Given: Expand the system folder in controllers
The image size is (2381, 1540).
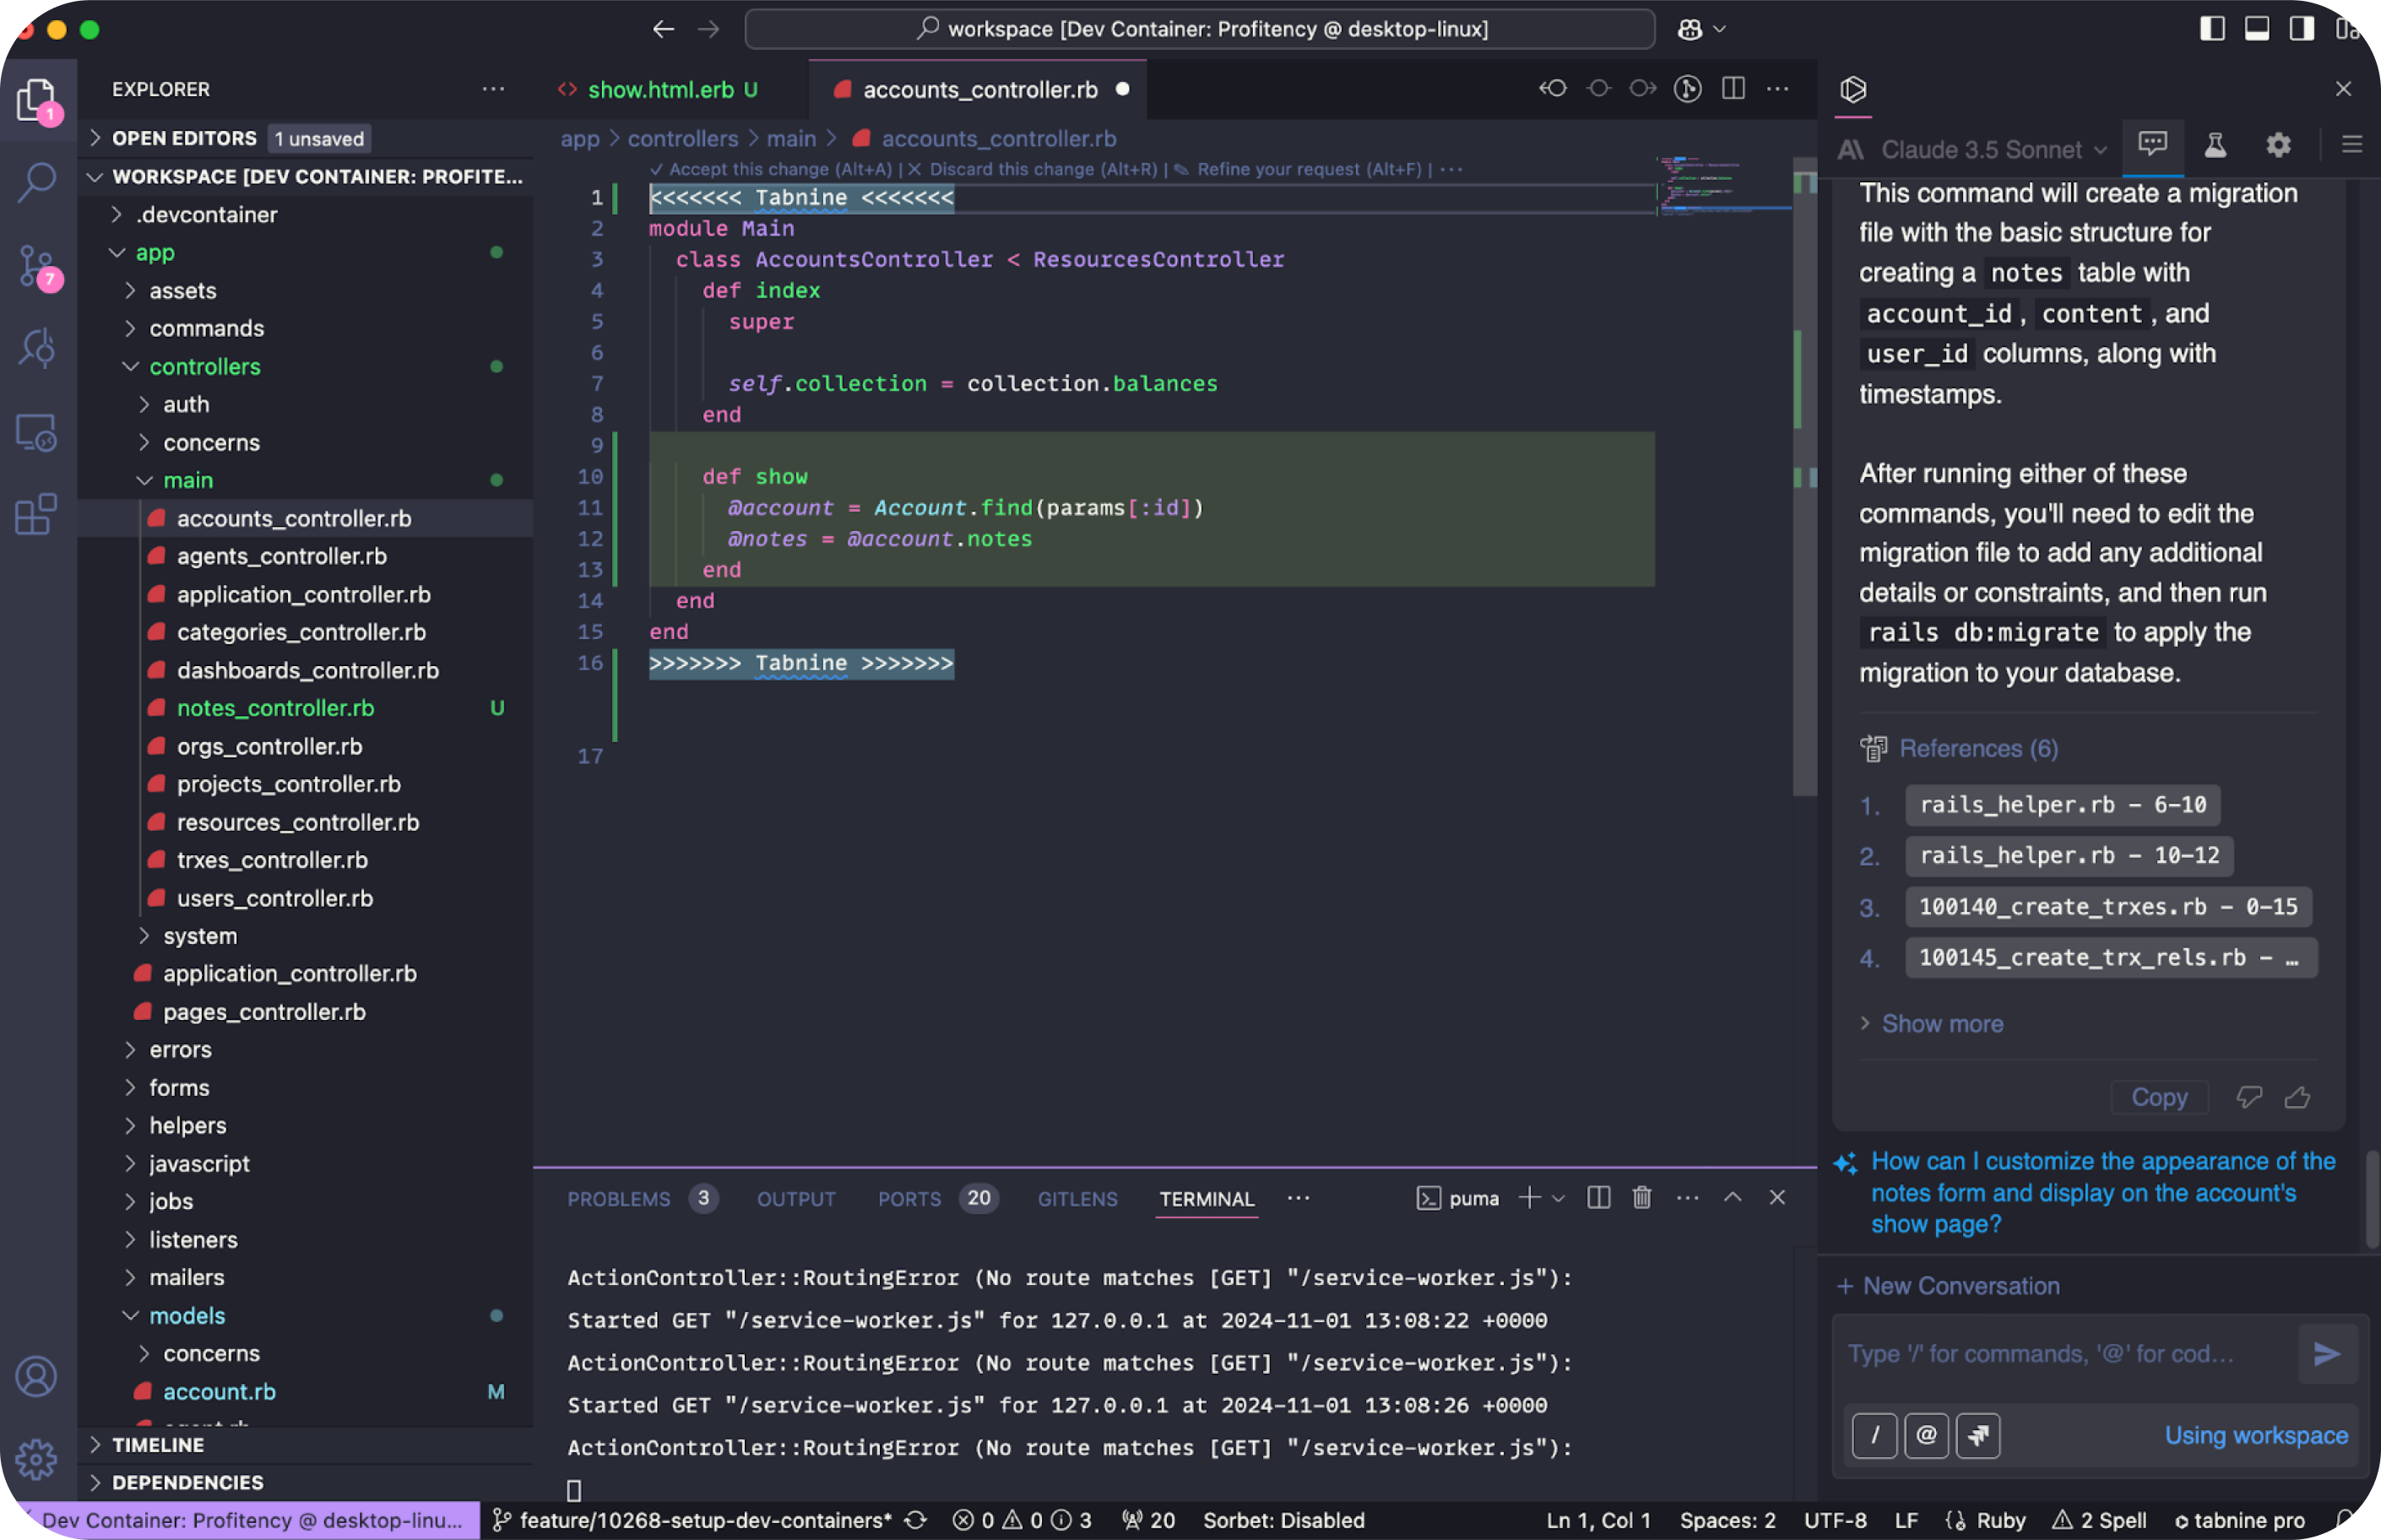Looking at the screenshot, I should (x=200, y=936).
